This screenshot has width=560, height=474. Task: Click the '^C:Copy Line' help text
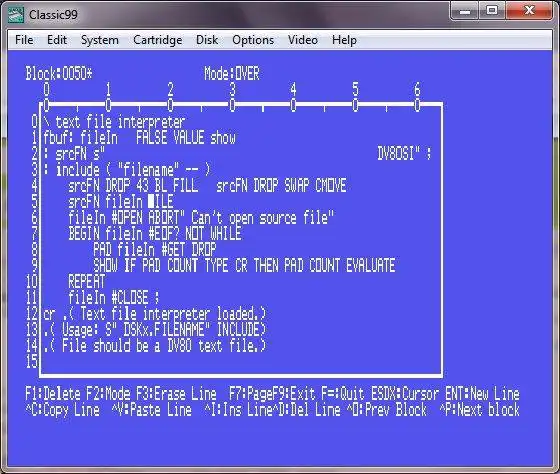[62, 410]
